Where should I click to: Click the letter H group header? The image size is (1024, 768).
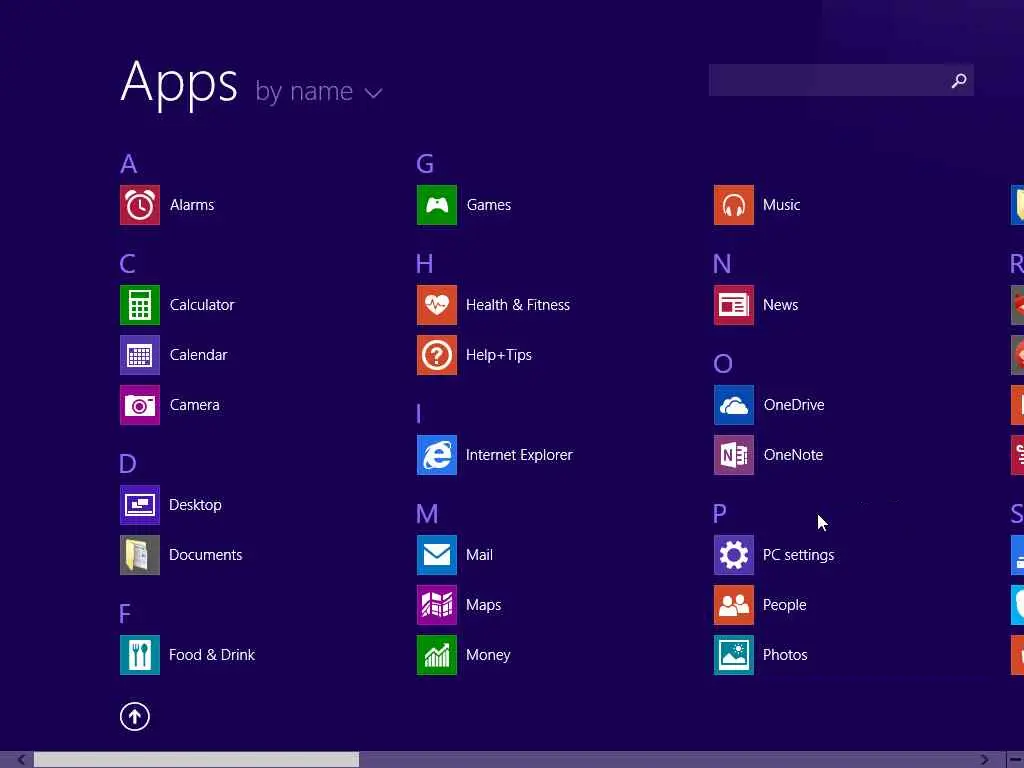coord(424,264)
